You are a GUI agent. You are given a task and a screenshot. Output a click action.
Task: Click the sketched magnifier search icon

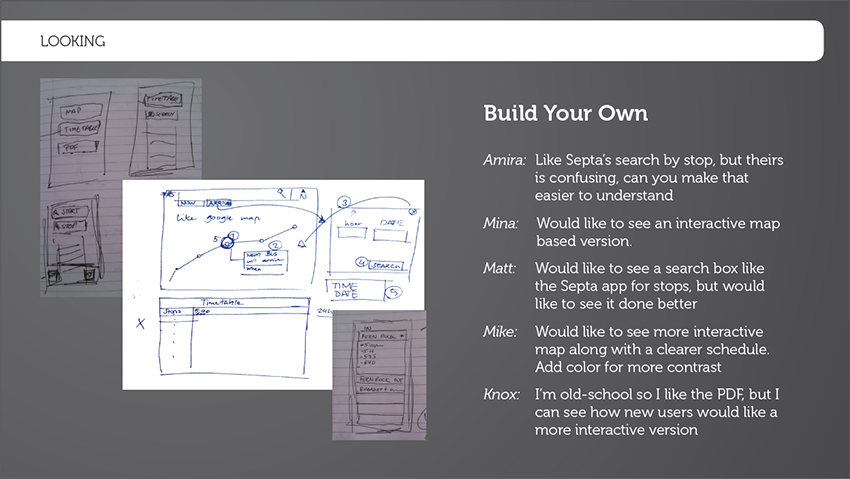tap(281, 193)
